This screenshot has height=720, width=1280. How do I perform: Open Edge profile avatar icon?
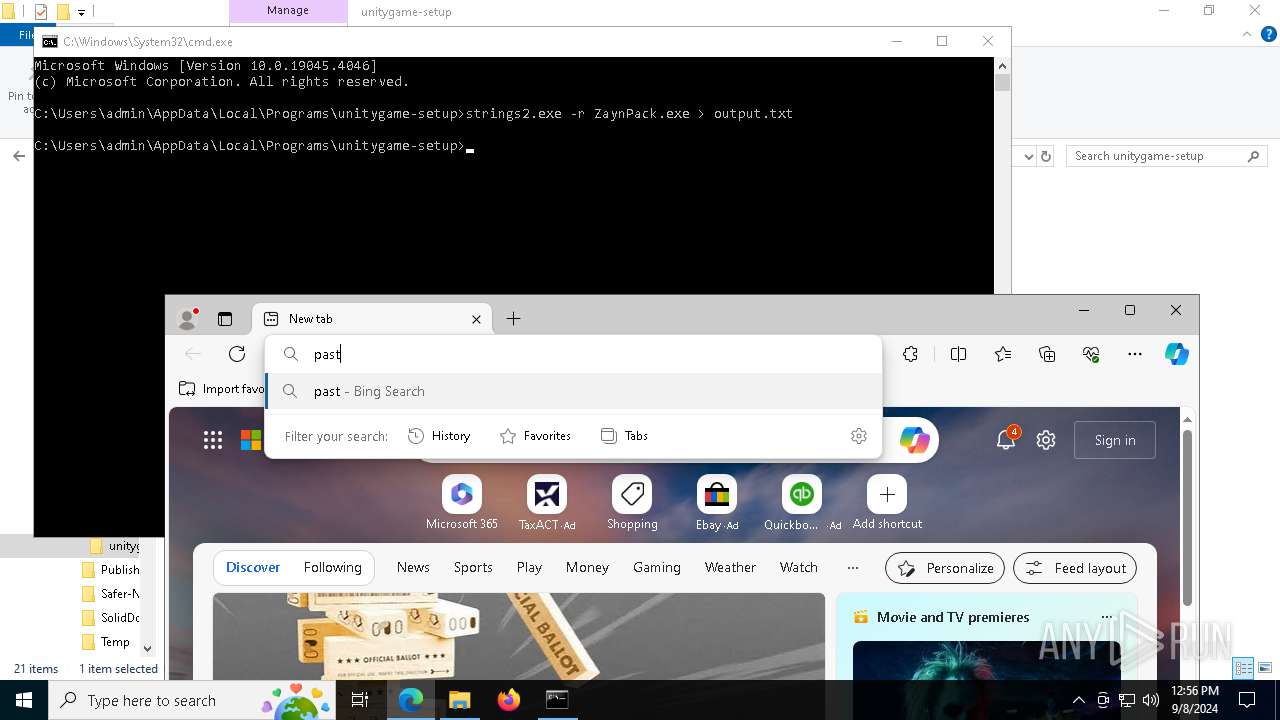[x=188, y=319]
